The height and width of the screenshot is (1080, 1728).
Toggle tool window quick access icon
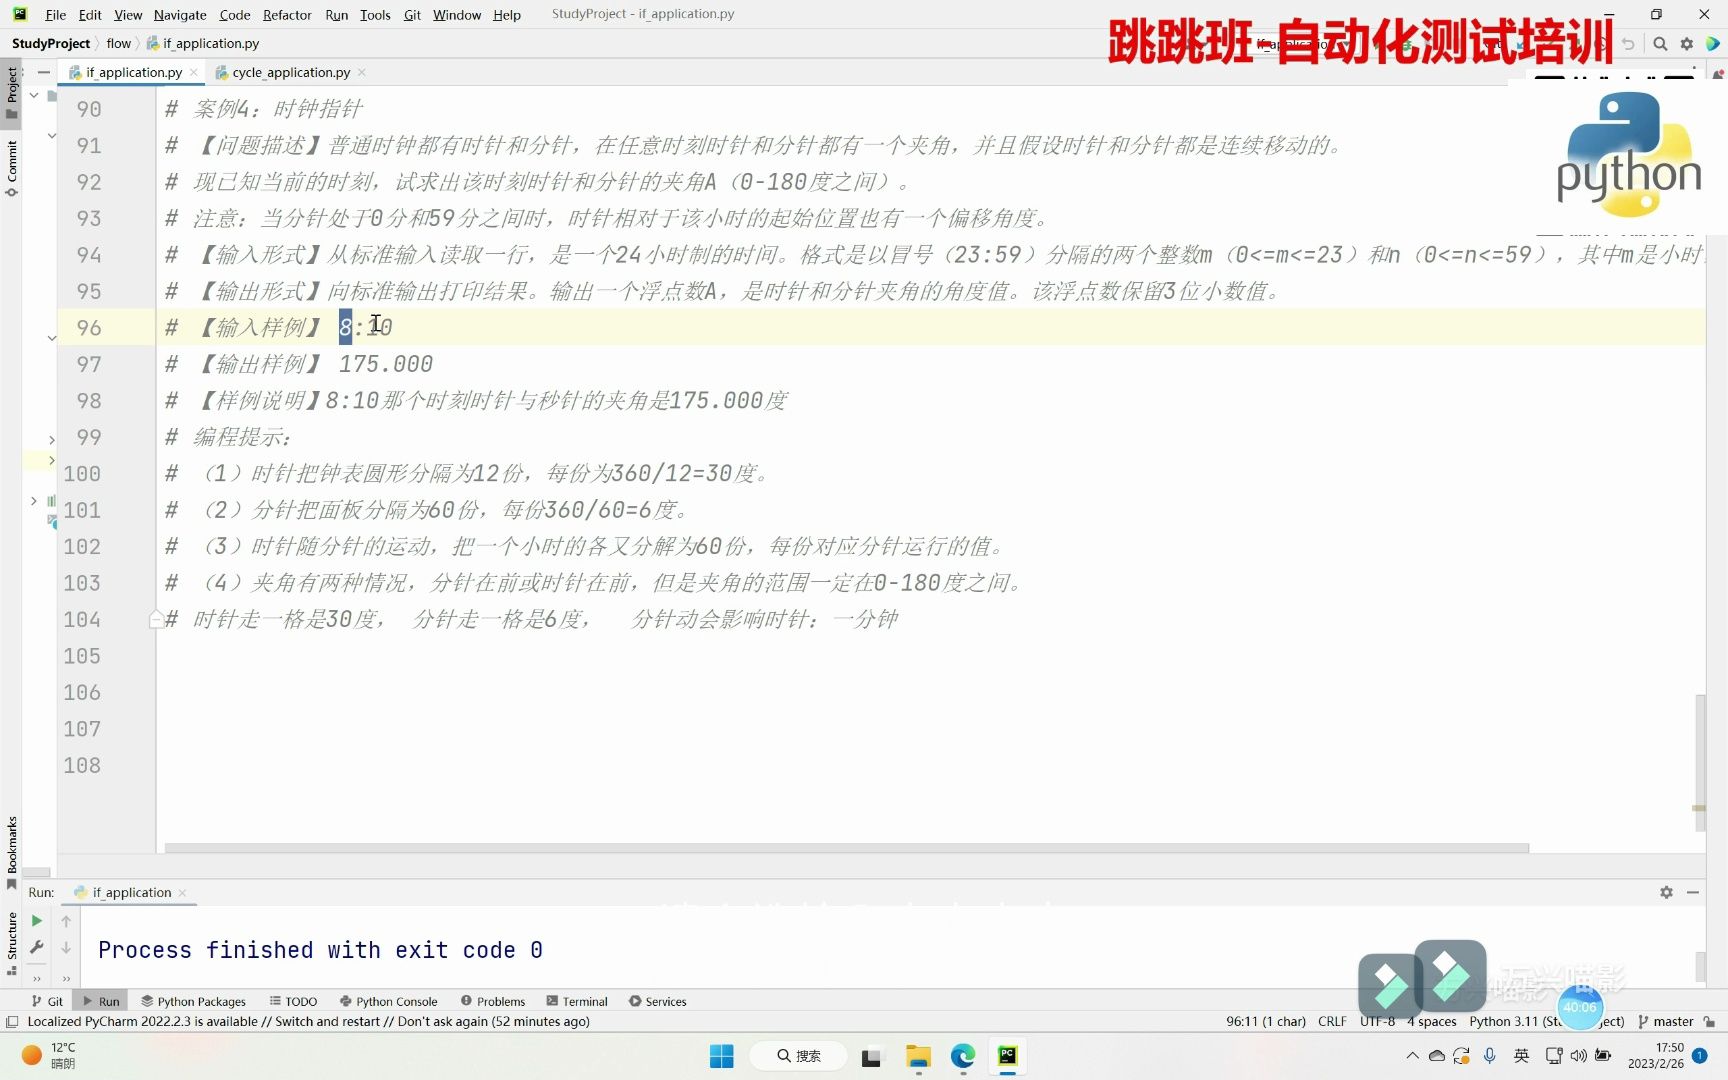[x=12, y=1022]
